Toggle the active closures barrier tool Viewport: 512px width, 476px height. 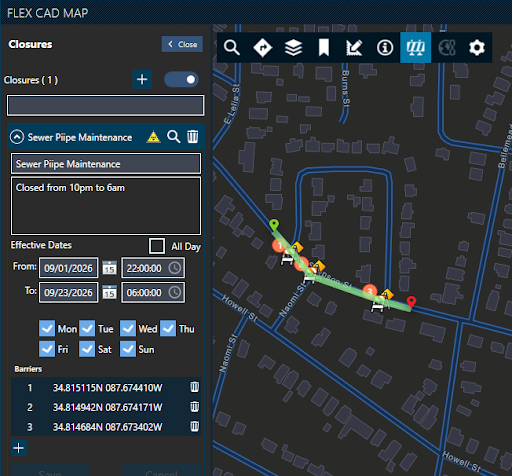point(415,47)
